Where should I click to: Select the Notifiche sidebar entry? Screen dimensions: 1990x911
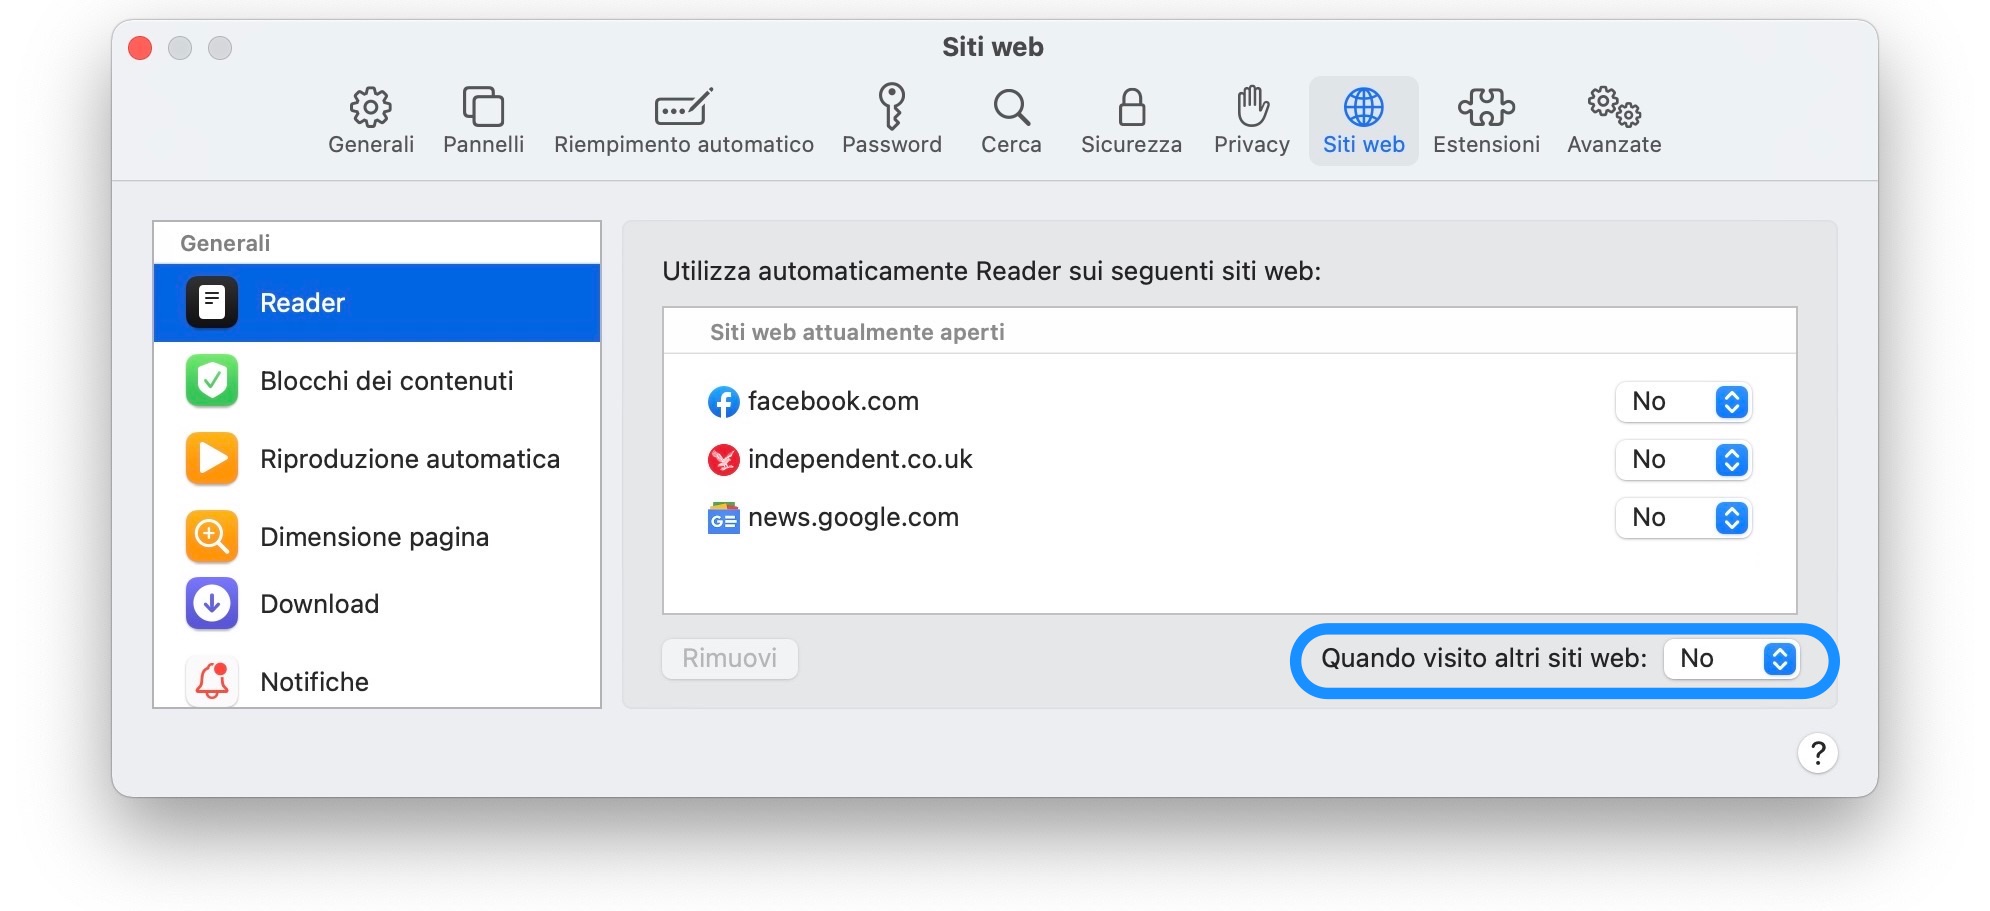313,681
